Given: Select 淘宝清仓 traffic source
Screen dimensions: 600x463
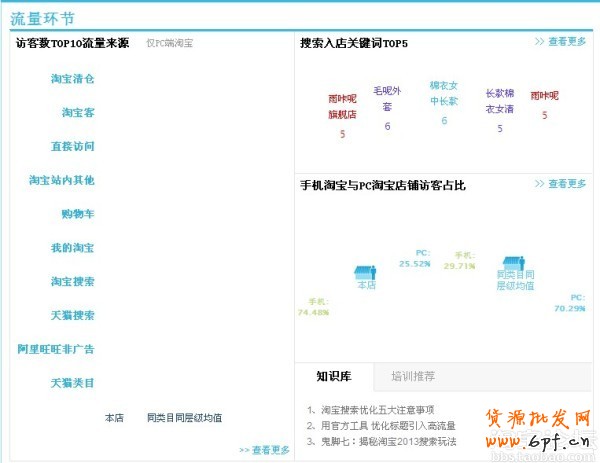Looking at the screenshot, I should click(x=73, y=79).
